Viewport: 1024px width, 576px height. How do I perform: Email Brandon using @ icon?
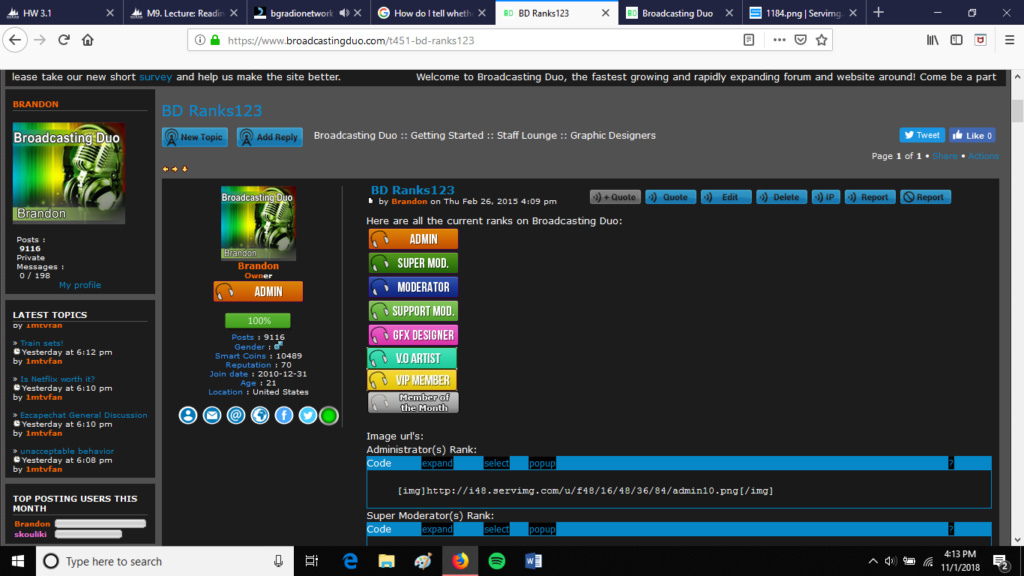click(x=236, y=415)
